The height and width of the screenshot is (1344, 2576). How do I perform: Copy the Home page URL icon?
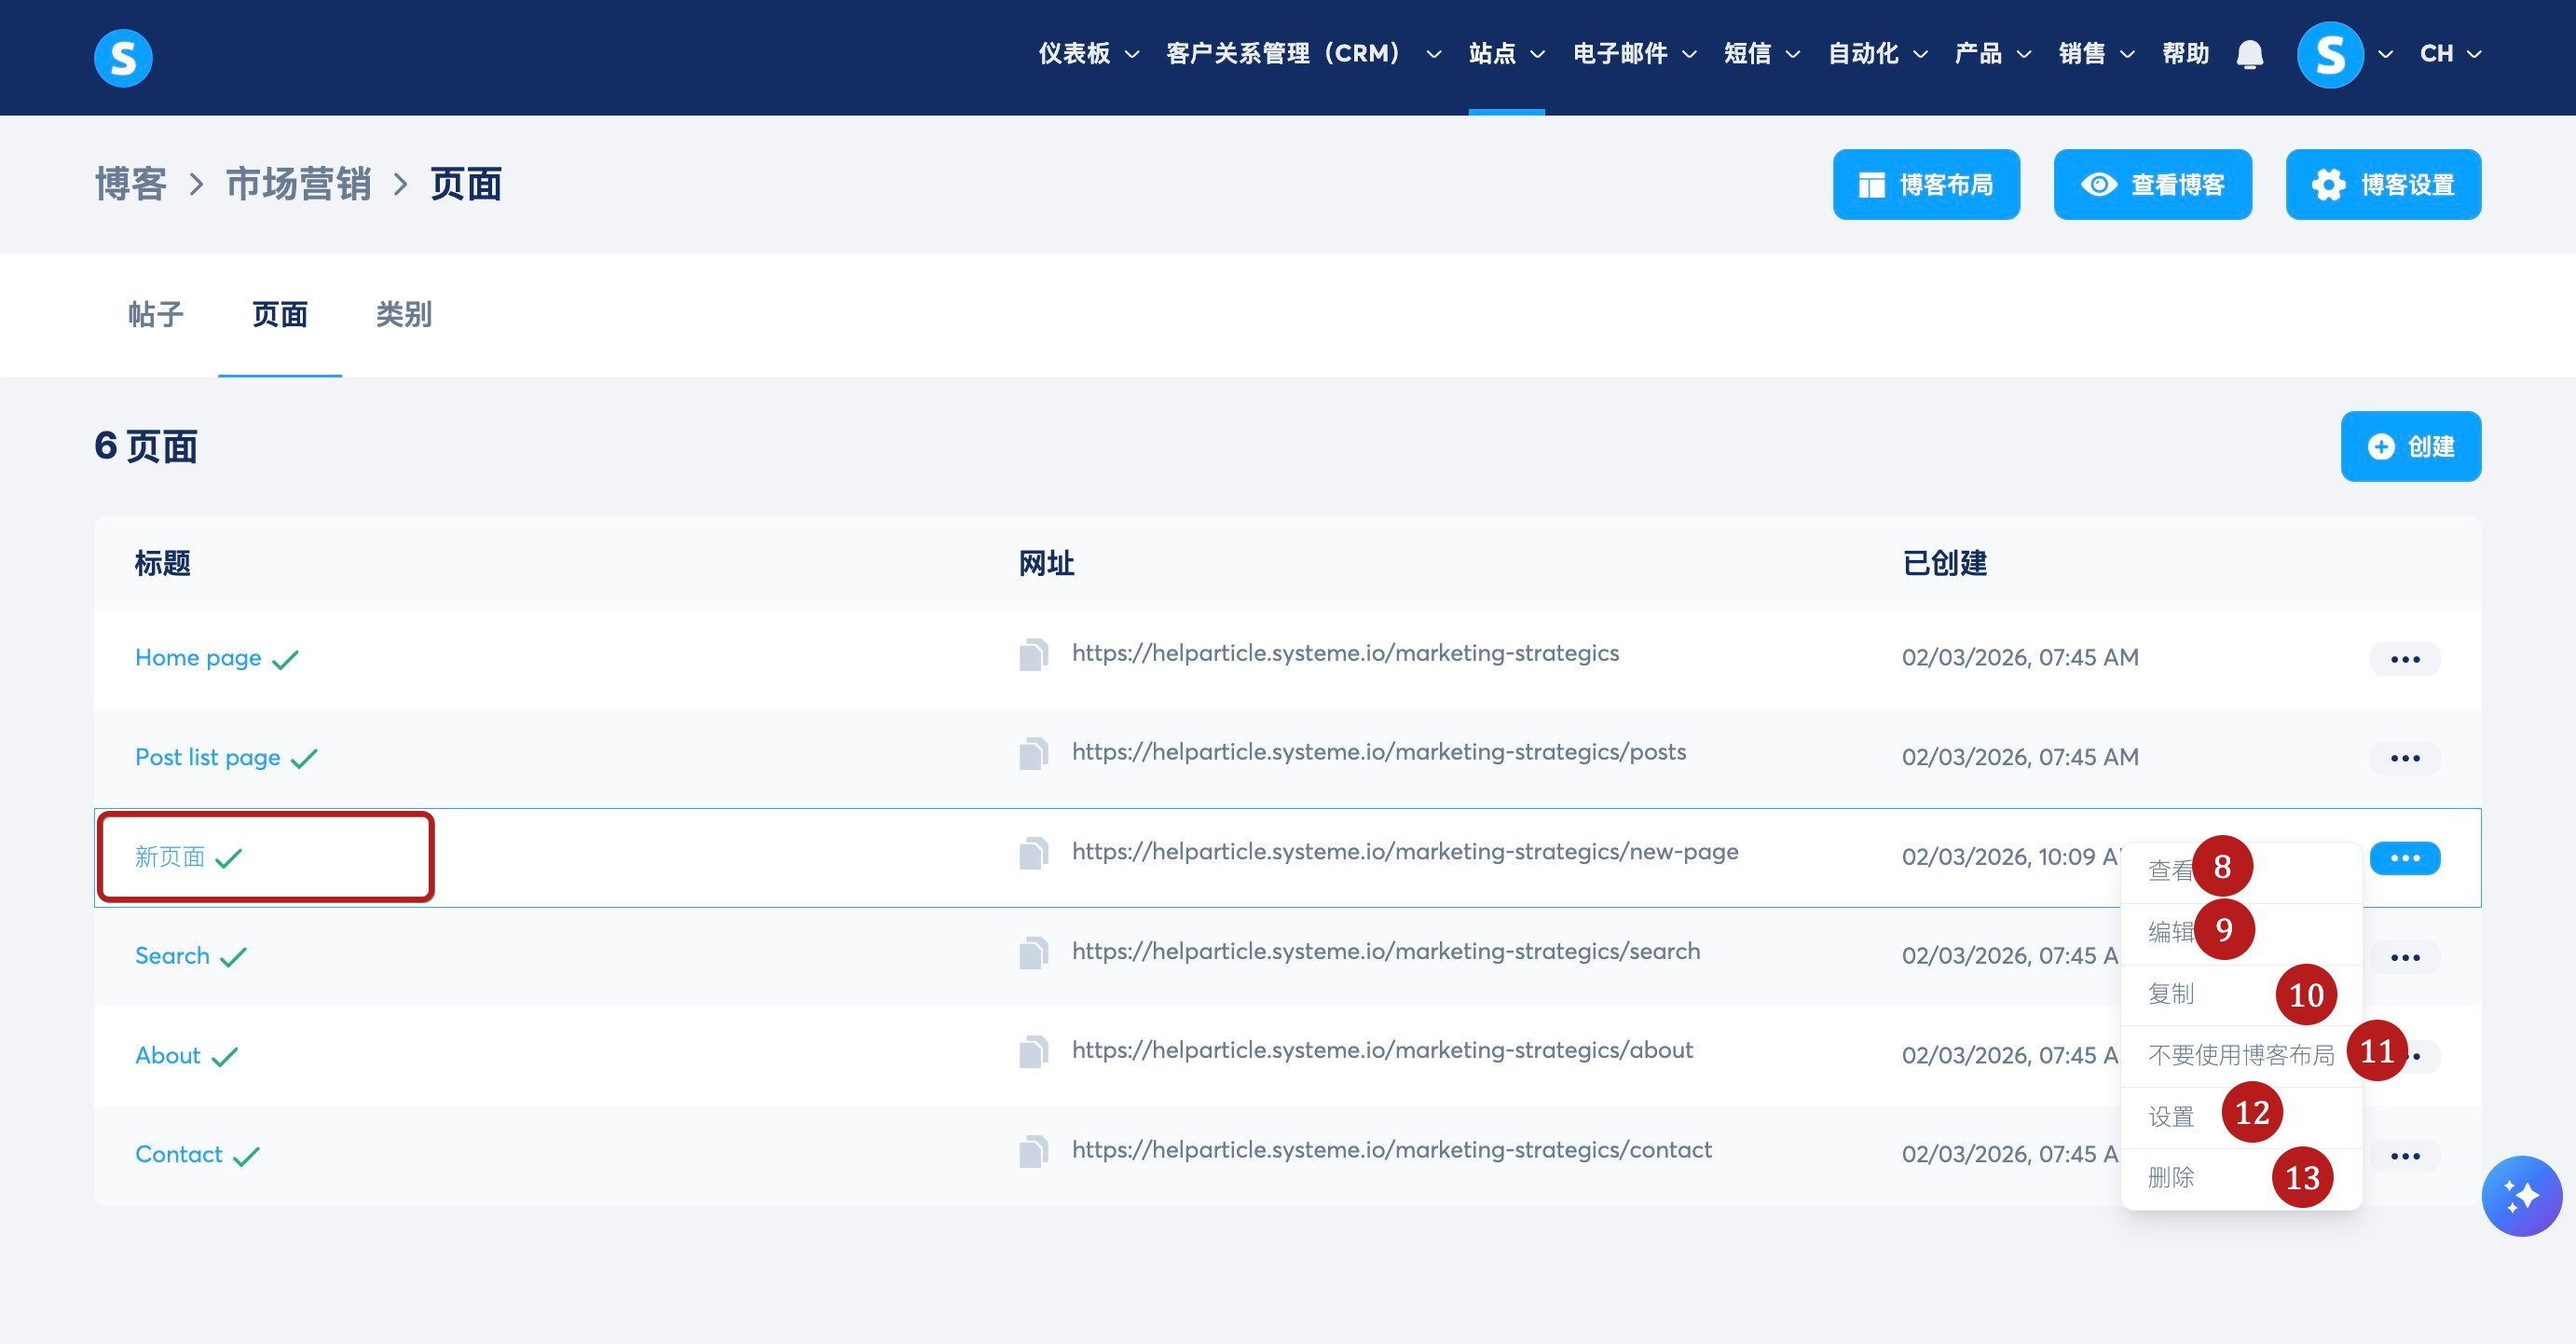(1033, 655)
